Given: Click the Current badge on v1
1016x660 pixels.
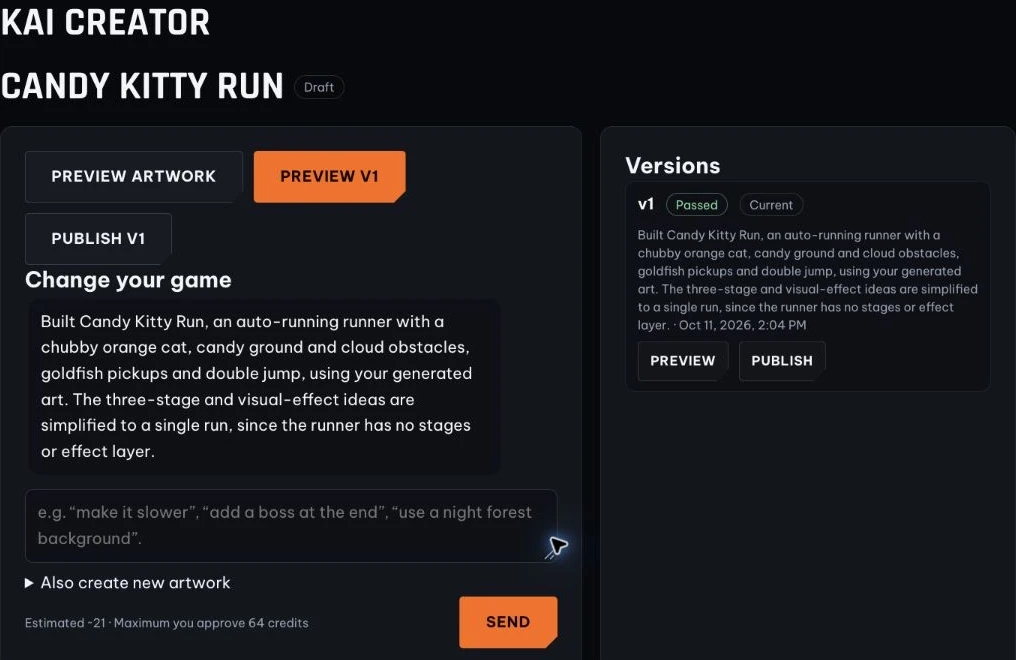Looking at the screenshot, I should click(x=771, y=205).
